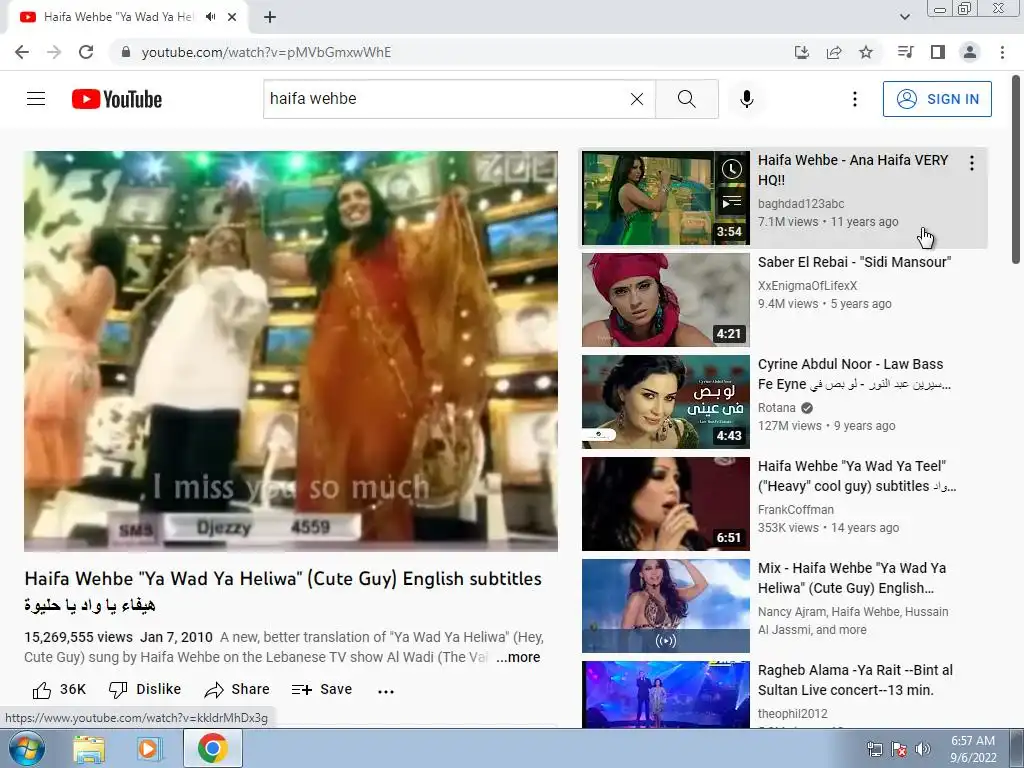Open Ya Wad Ya Teel thumbnail
The image size is (1024, 768).
click(665, 504)
